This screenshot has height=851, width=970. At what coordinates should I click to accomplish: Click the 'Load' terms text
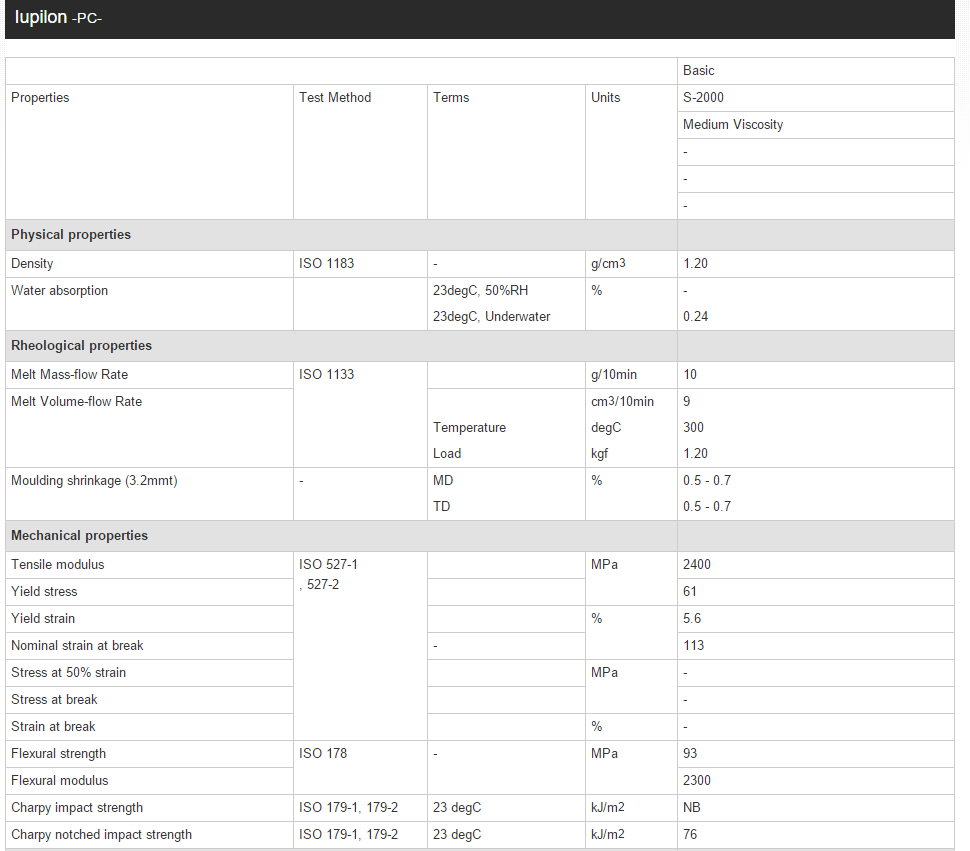447,454
